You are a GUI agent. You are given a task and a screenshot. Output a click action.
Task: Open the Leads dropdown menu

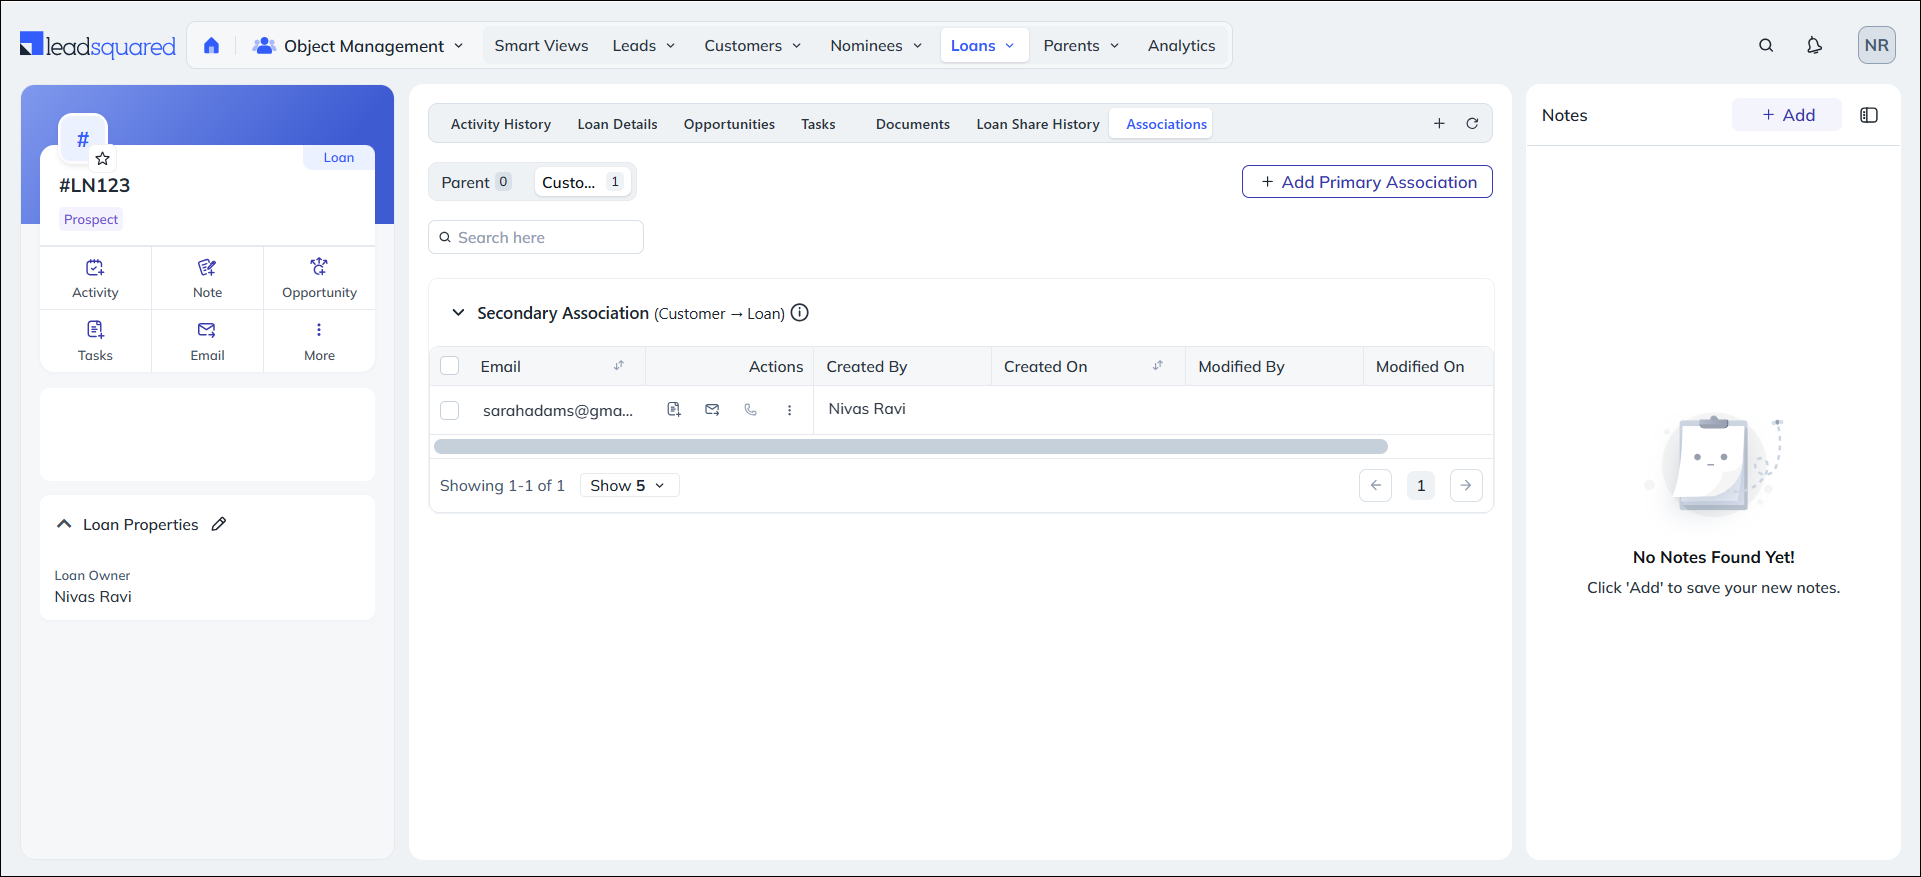pyautogui.click(x=644, y=46)
